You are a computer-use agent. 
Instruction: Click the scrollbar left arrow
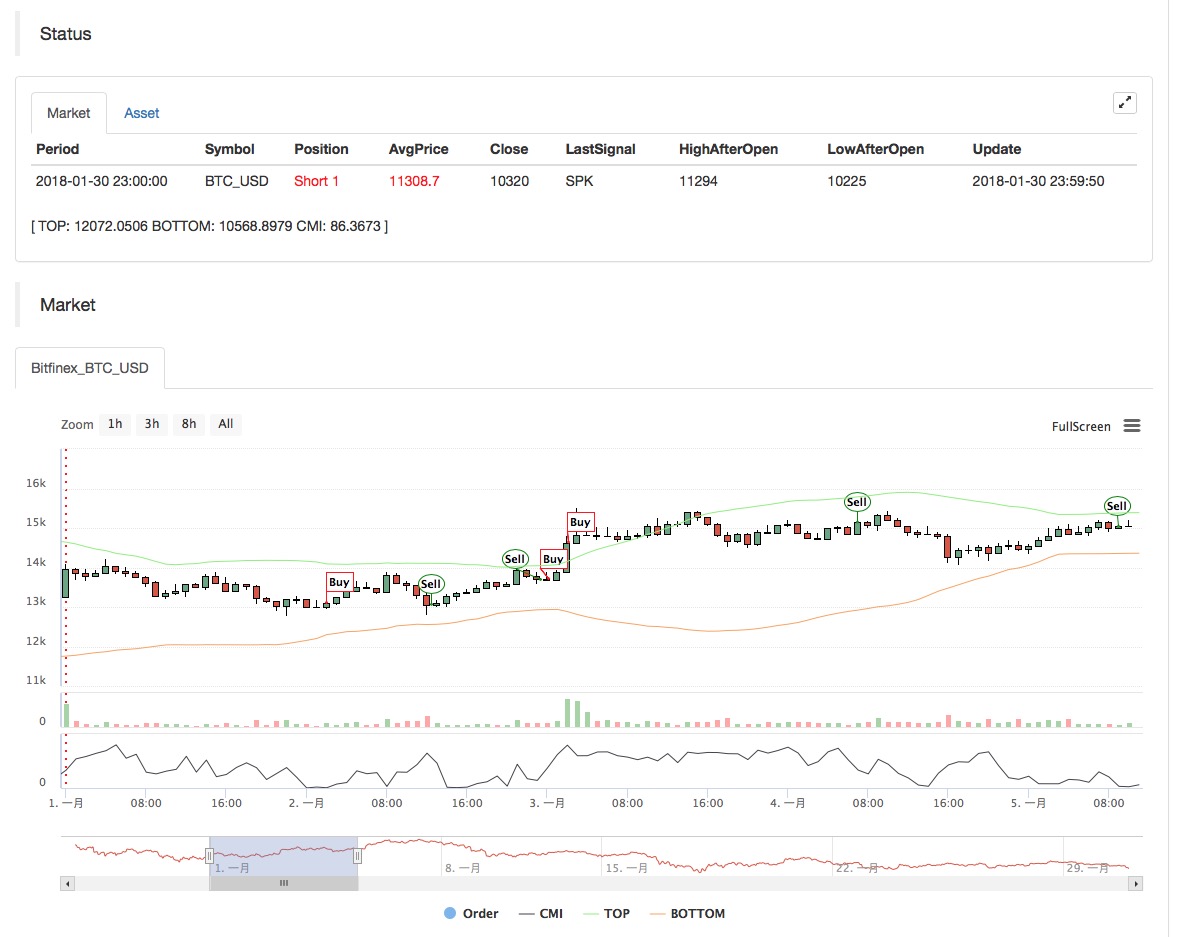pyautogui.click(x=68, y=884)
